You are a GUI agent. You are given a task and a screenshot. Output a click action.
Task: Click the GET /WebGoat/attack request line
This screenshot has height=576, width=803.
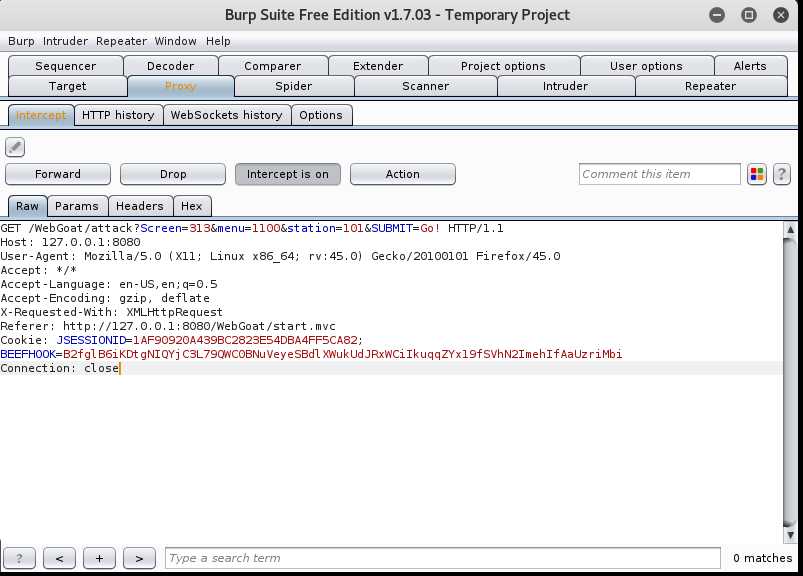tap(252, 228)
